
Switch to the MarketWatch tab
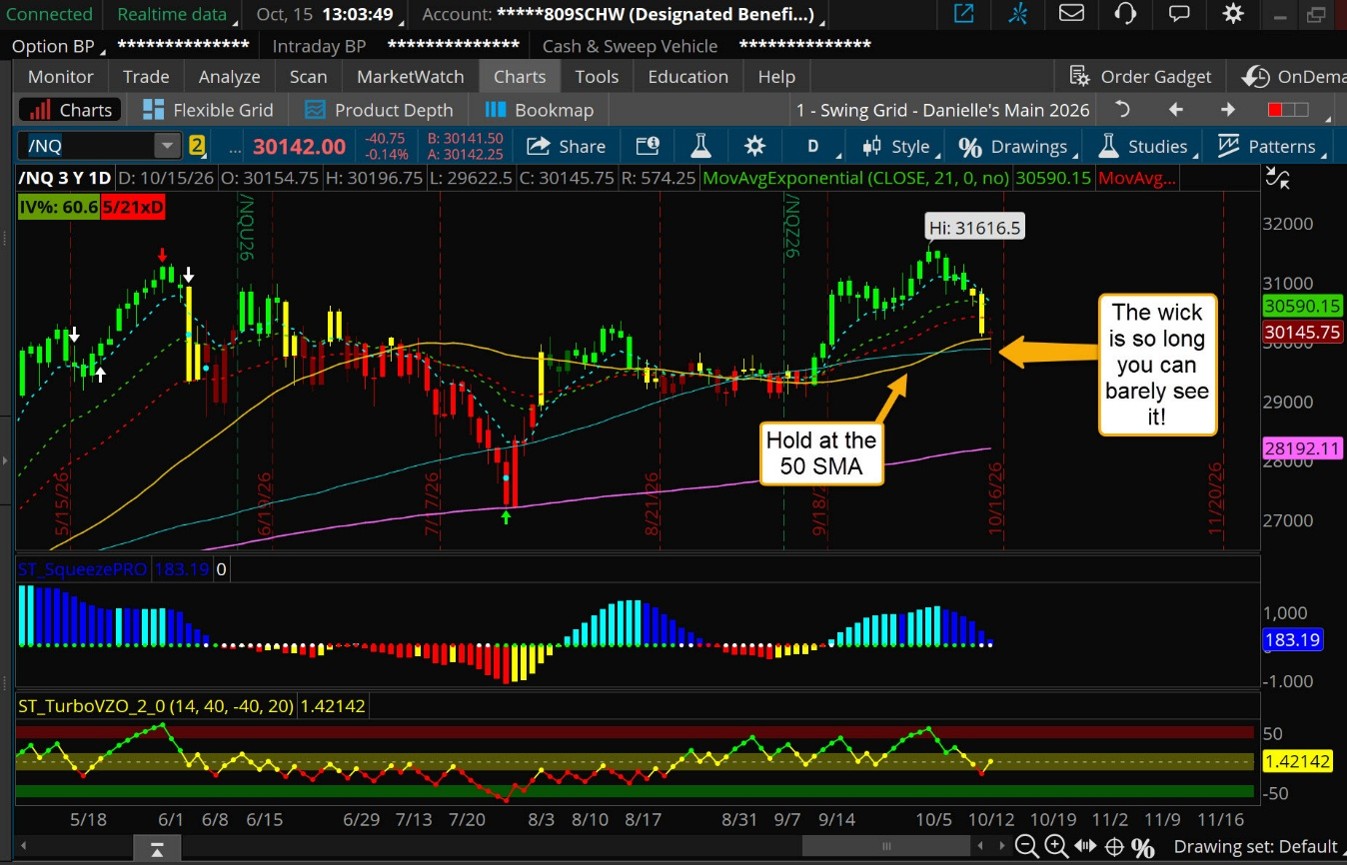click(410, 77)
